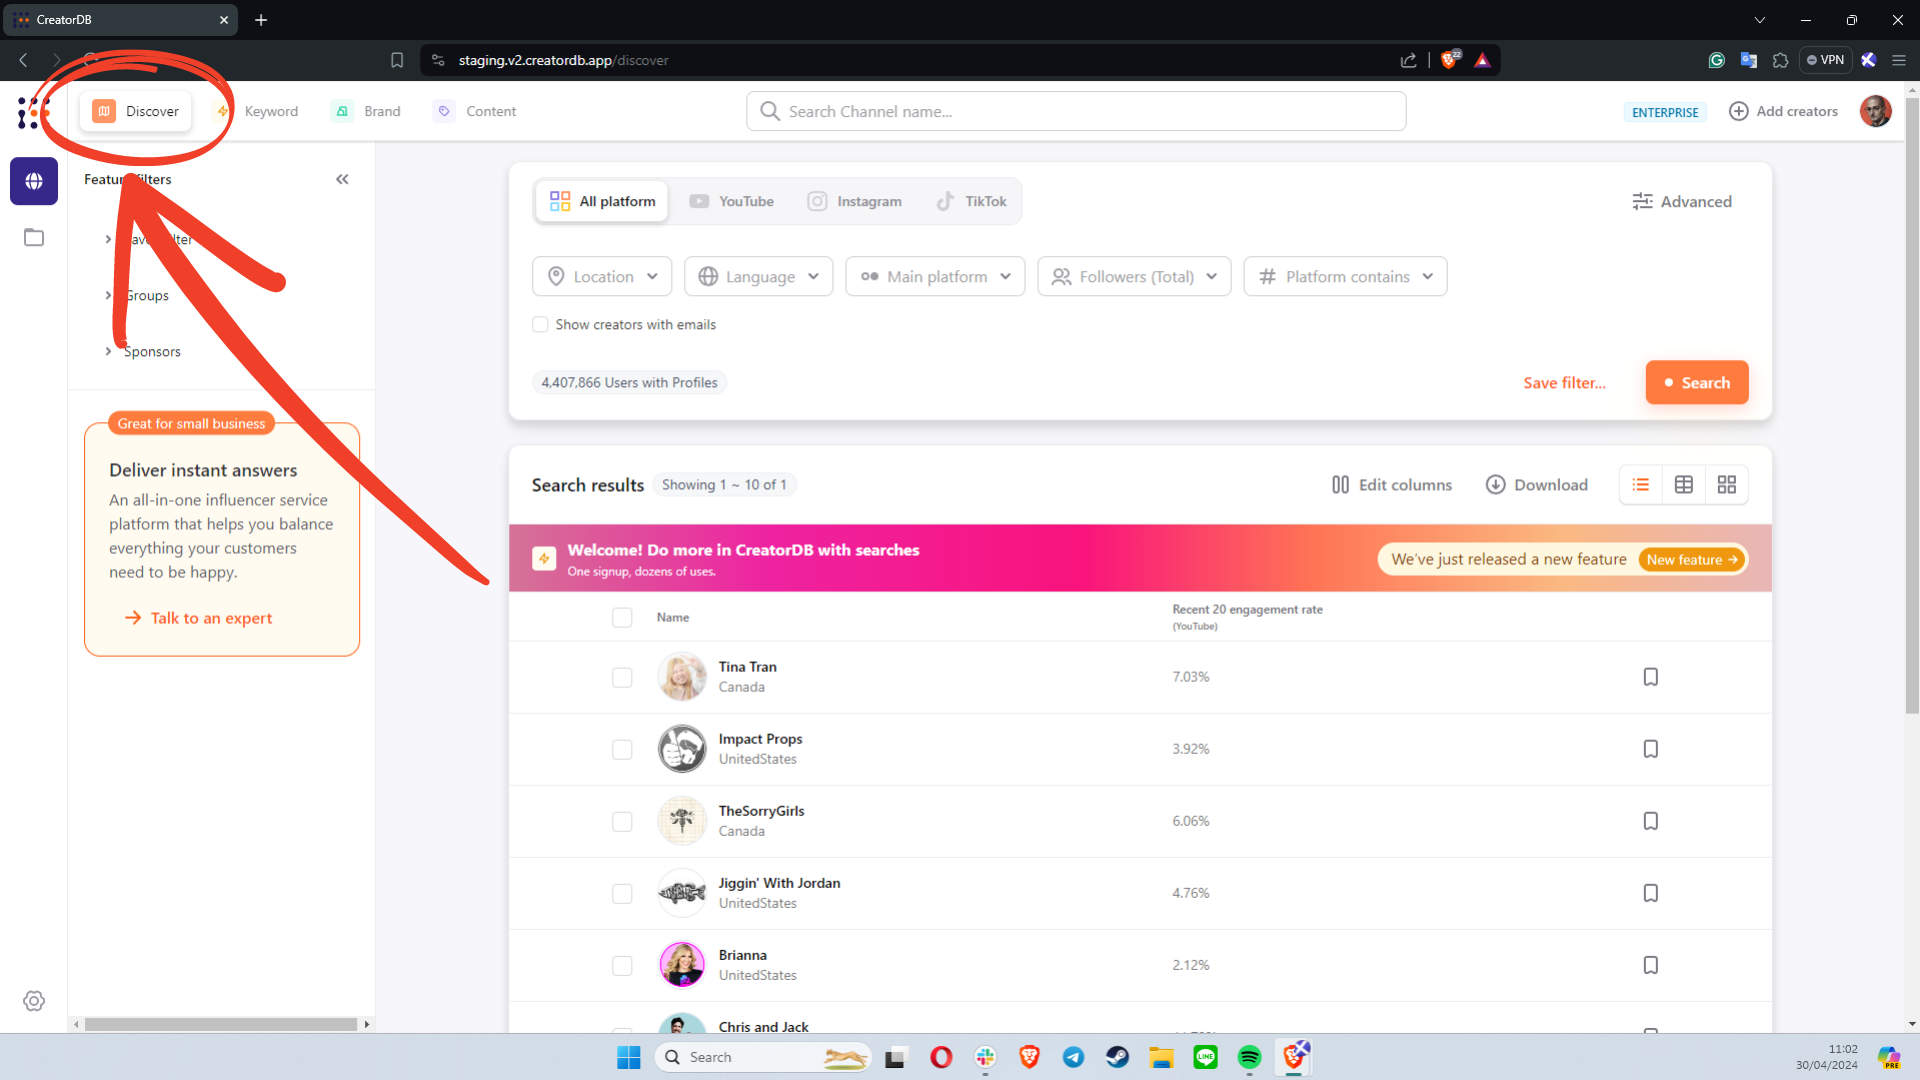Open Brave Shields icon
Image resolution: width=1920 pixels, height=1080 pixels.
click(x=1450, y=60)
